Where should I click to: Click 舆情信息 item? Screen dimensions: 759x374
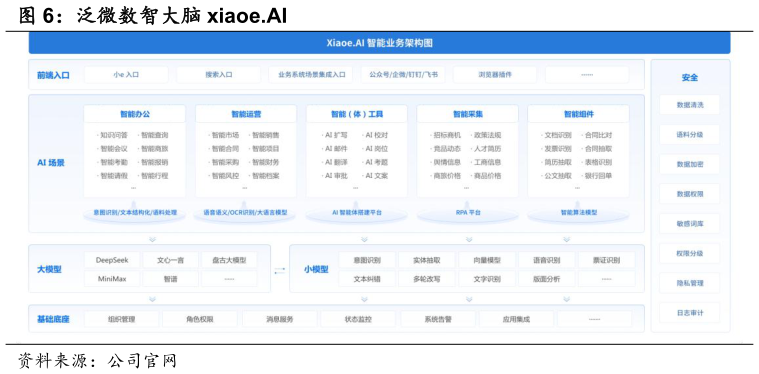coord(447,162)
